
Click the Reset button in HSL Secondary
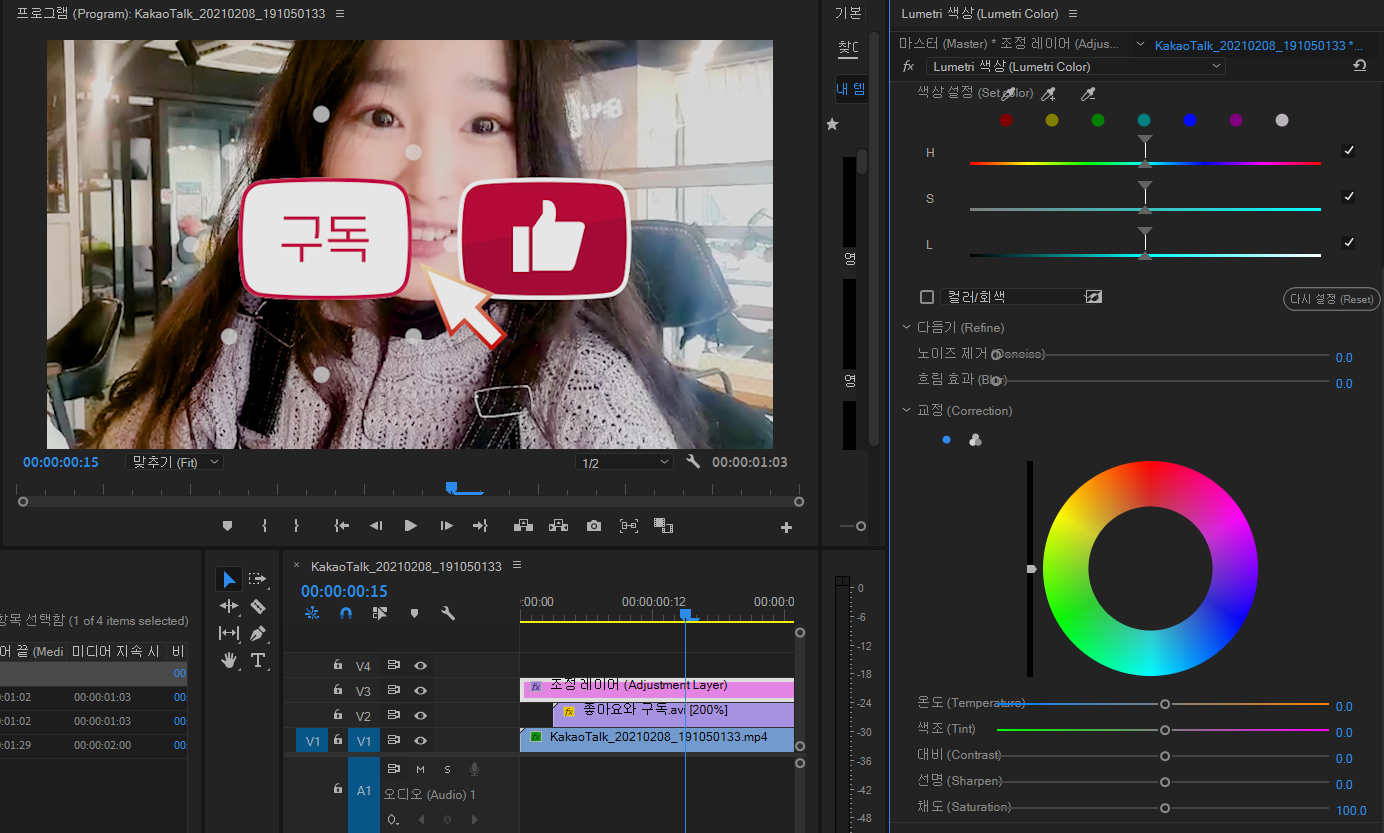(1331, 299)
